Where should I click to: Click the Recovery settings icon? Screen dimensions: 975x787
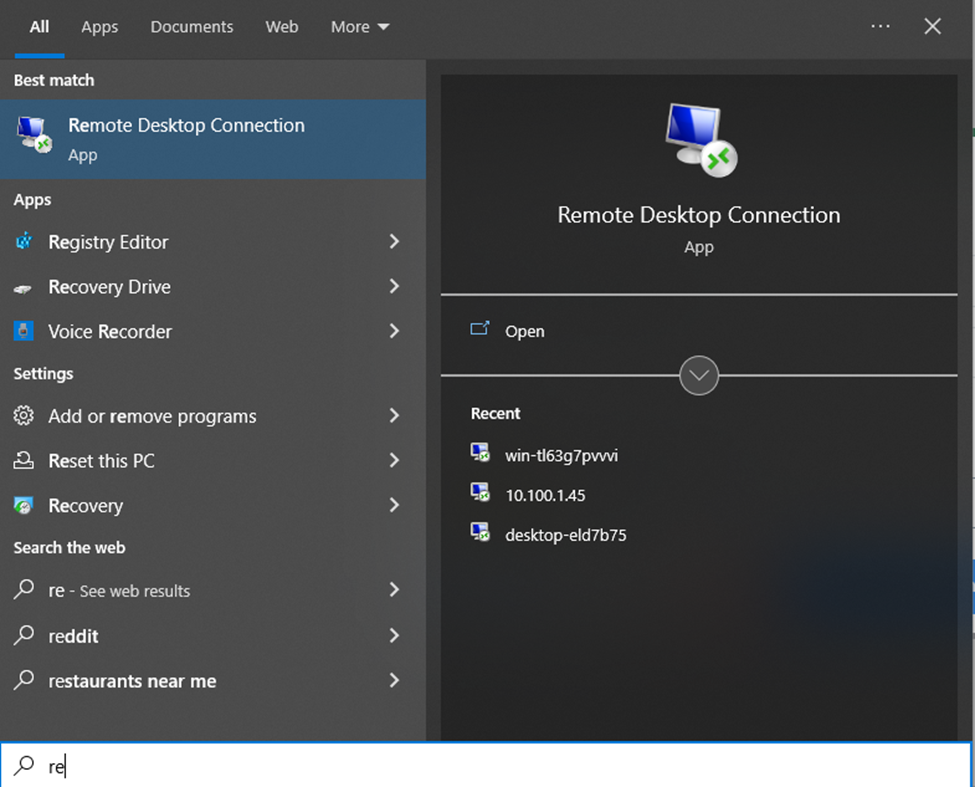click(x=24, y=506)
